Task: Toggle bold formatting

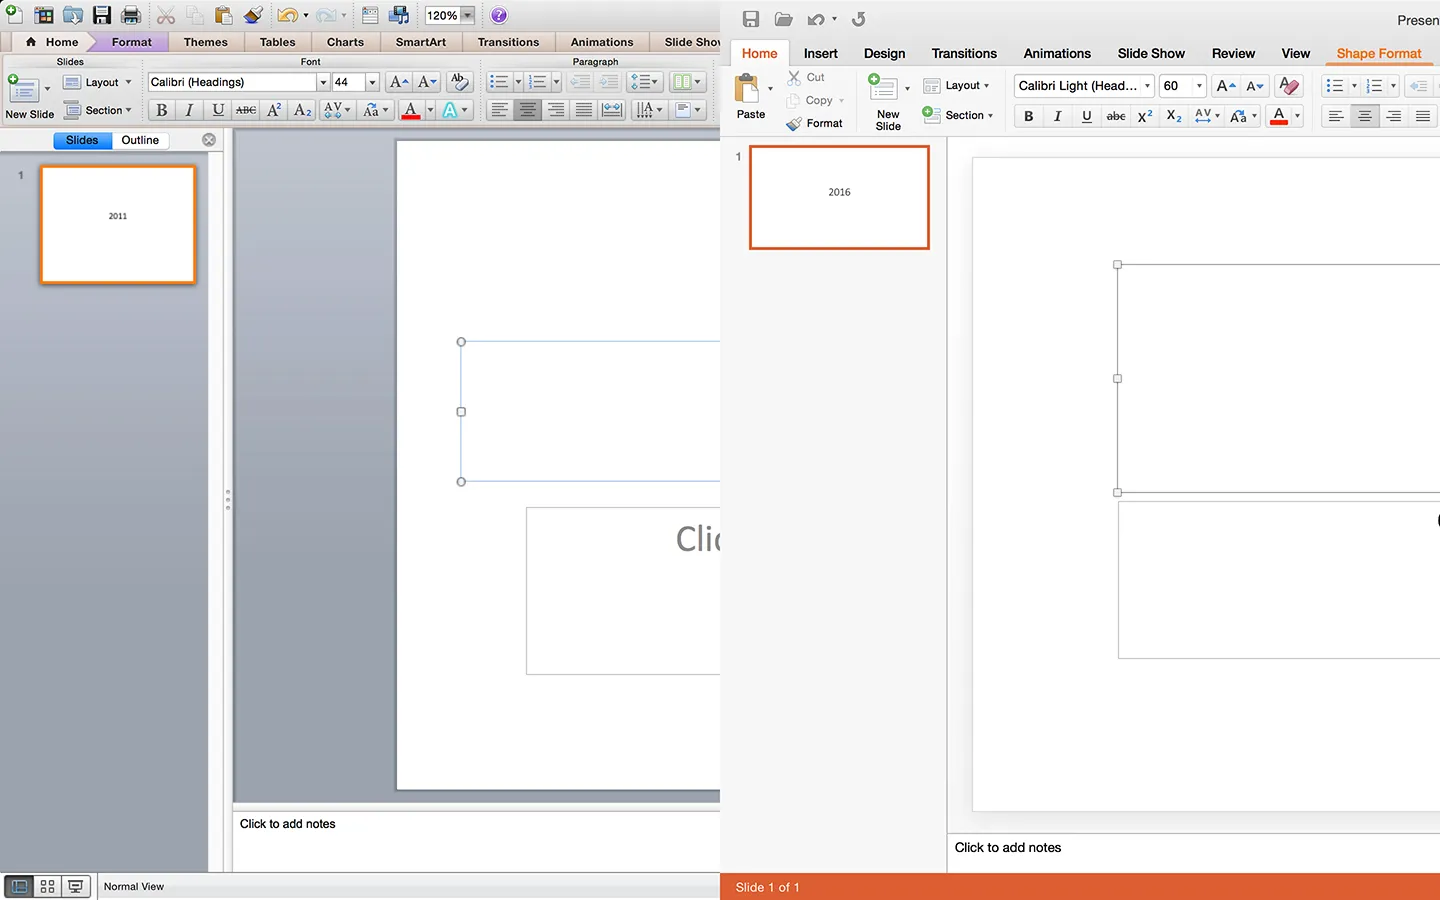Action: click(1028, 116)
